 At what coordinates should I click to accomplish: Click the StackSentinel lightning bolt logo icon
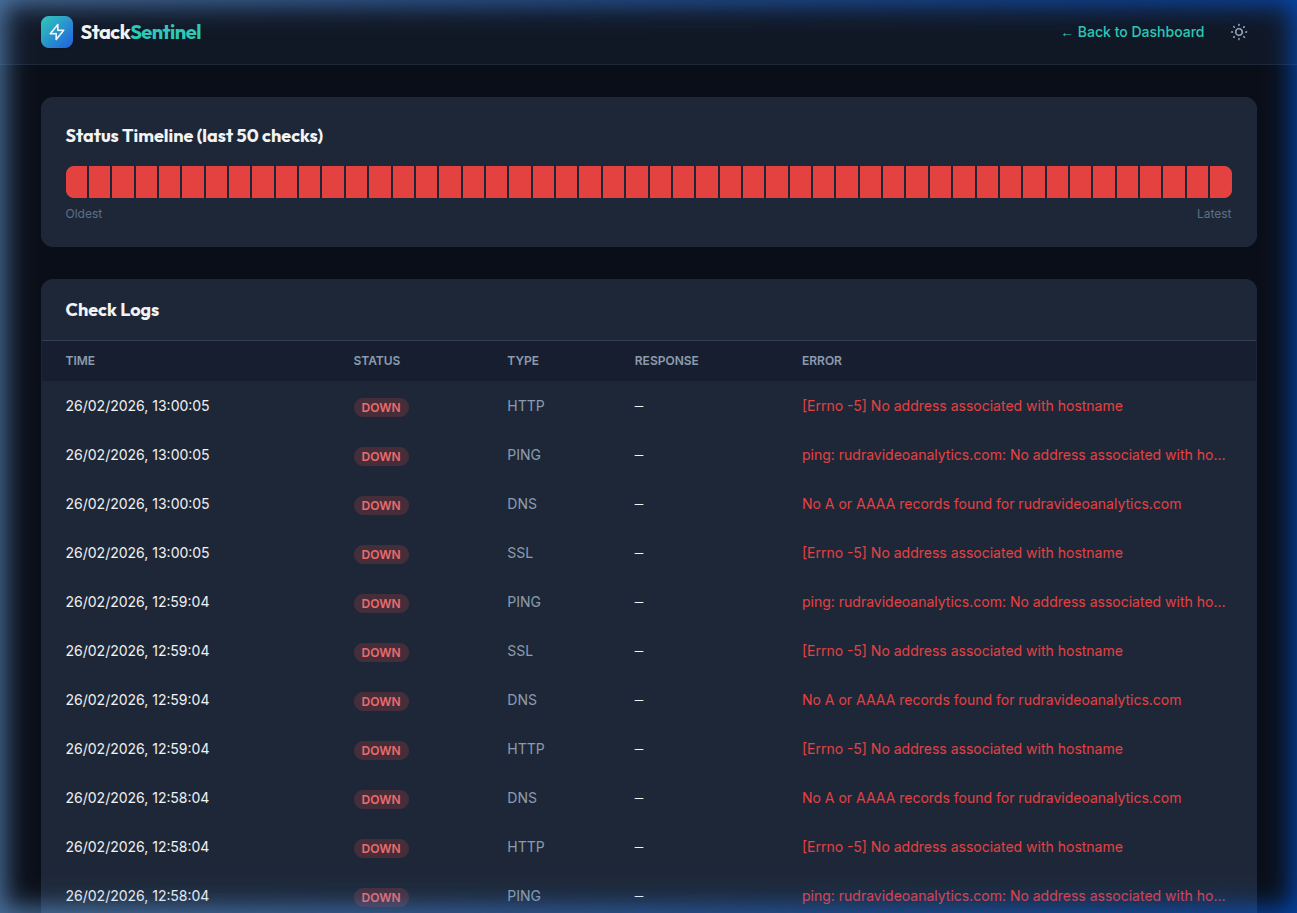coord(57,32)
